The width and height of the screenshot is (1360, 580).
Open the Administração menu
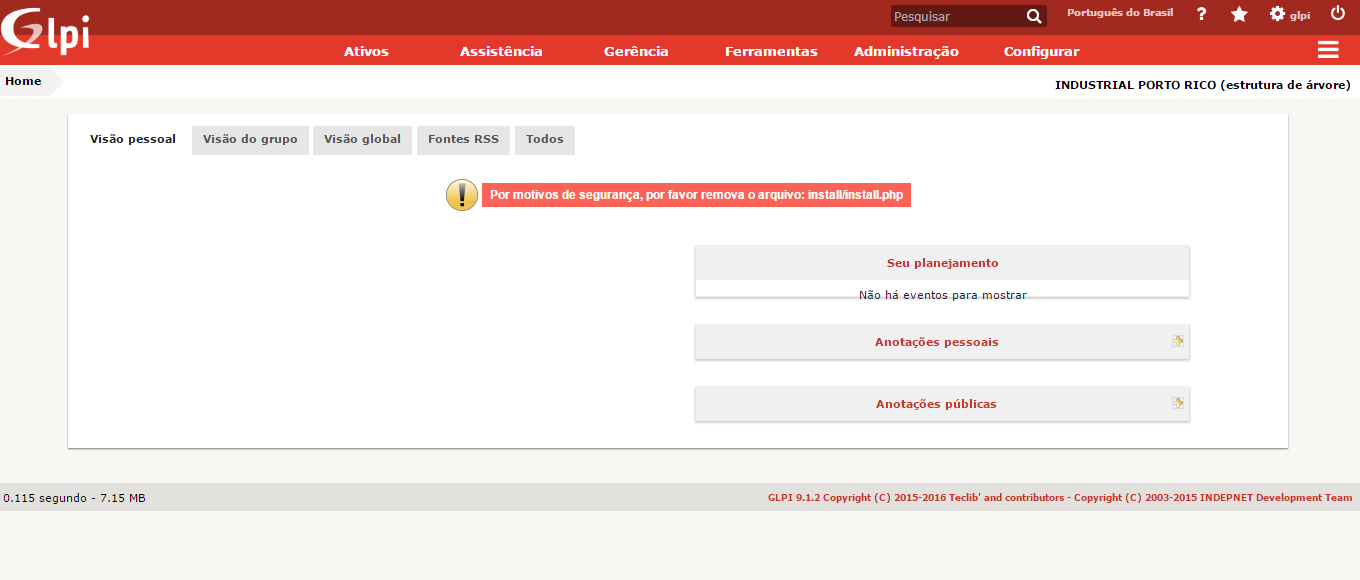click(x=906, y=51)
